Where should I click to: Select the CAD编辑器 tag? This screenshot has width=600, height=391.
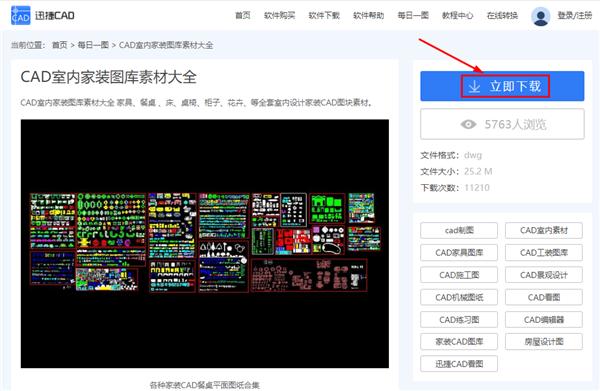click(544, 319)
